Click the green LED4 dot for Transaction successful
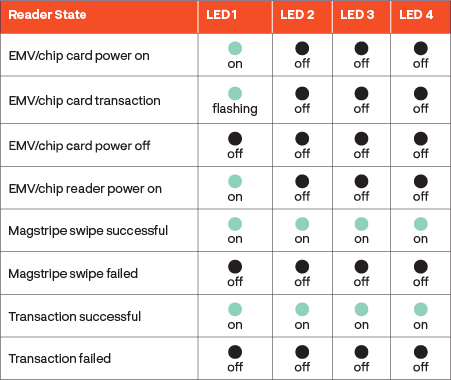This screenshot has height=380, width=451. pos(421,309)
